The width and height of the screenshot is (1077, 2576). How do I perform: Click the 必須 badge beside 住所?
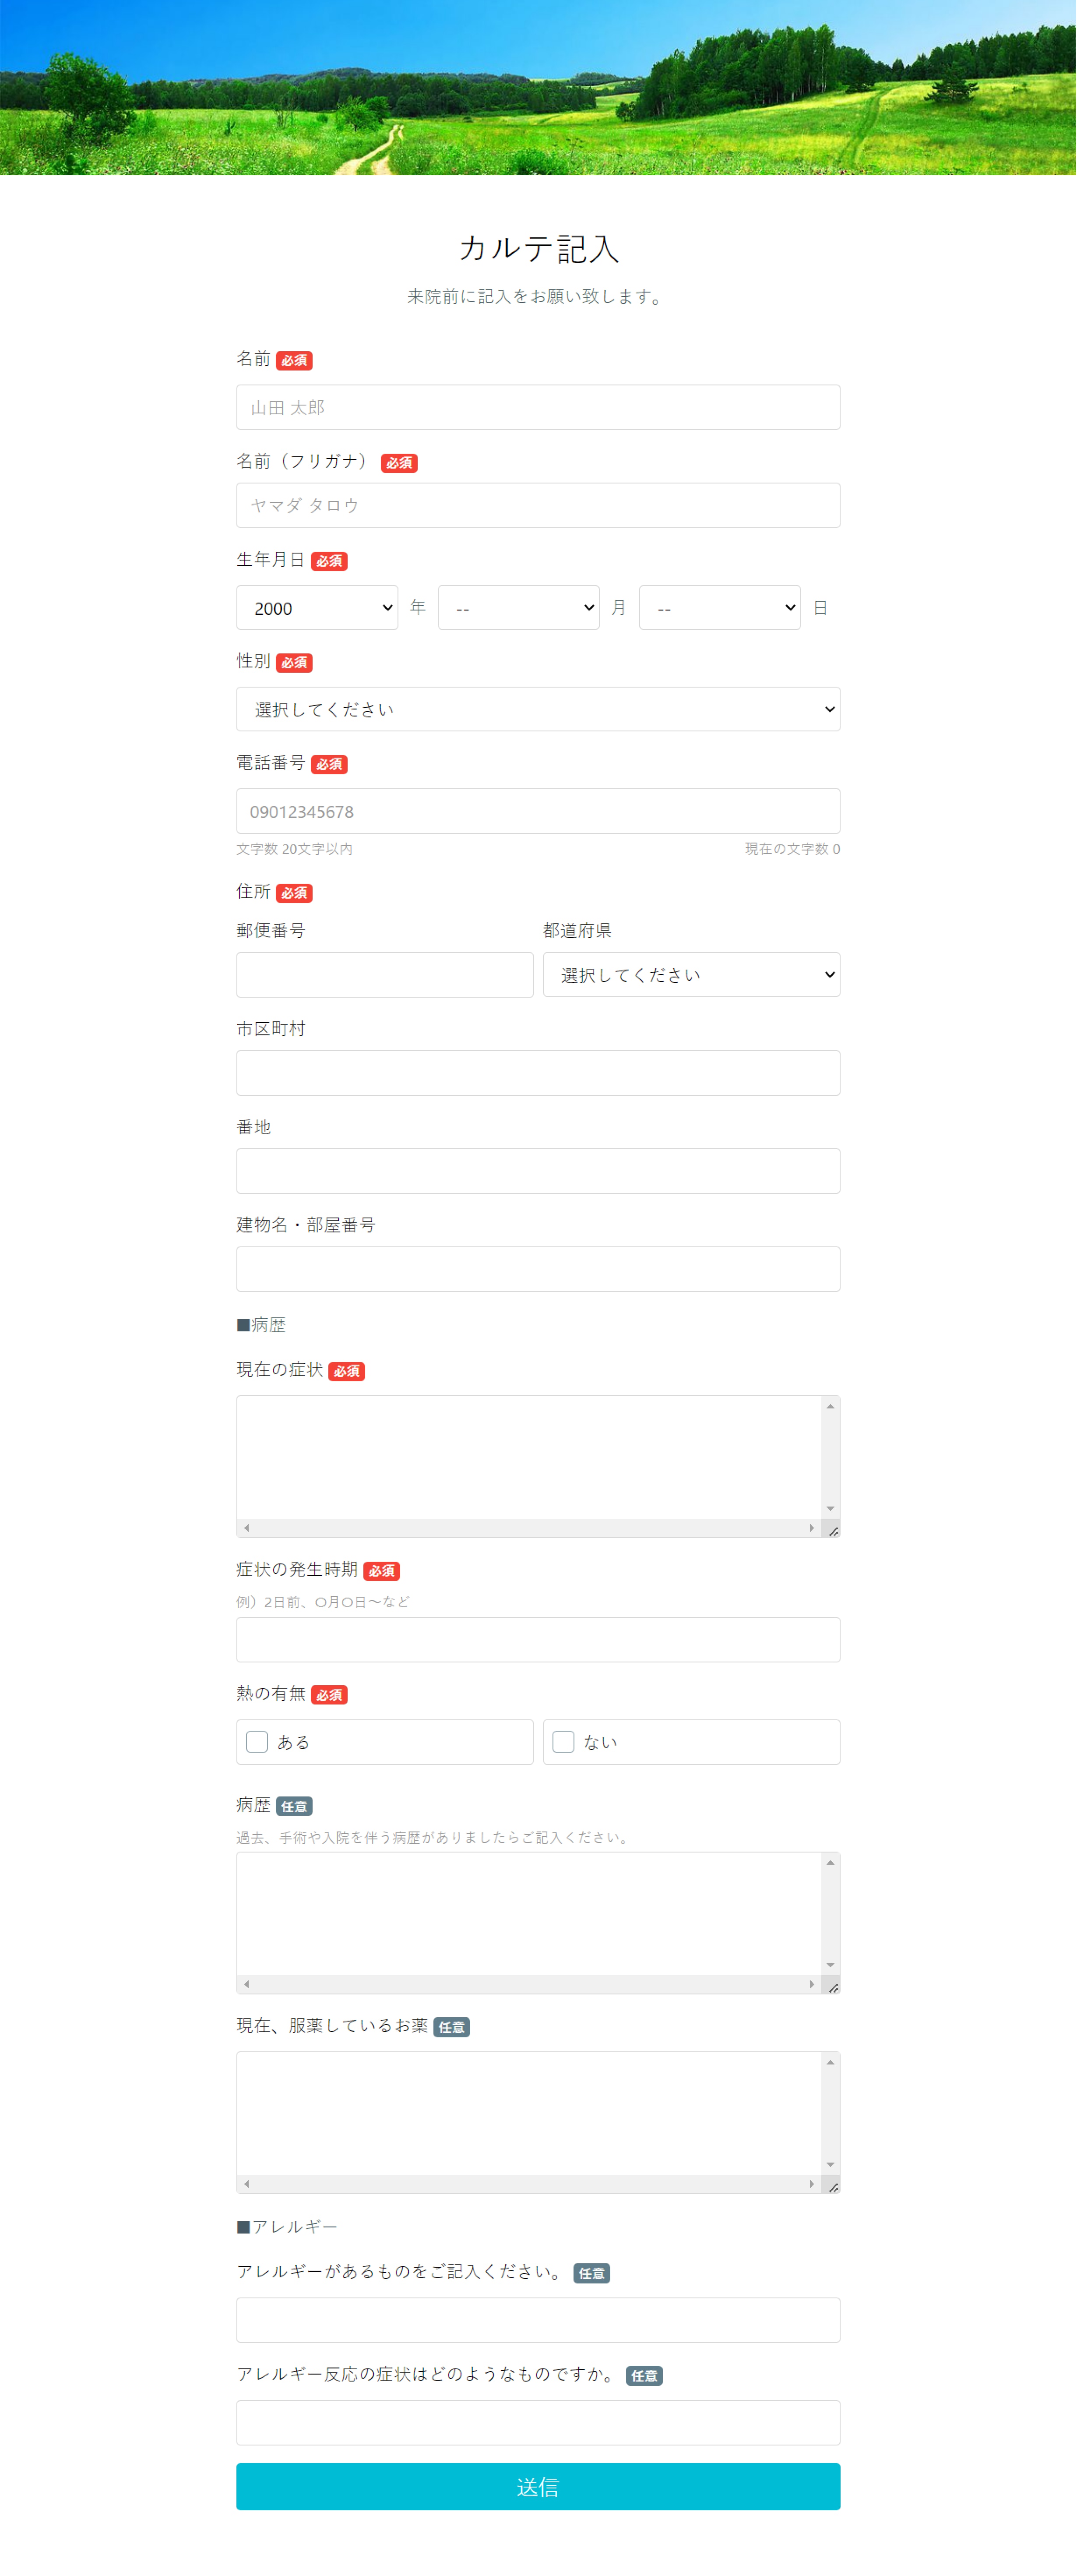coord(294,893)
